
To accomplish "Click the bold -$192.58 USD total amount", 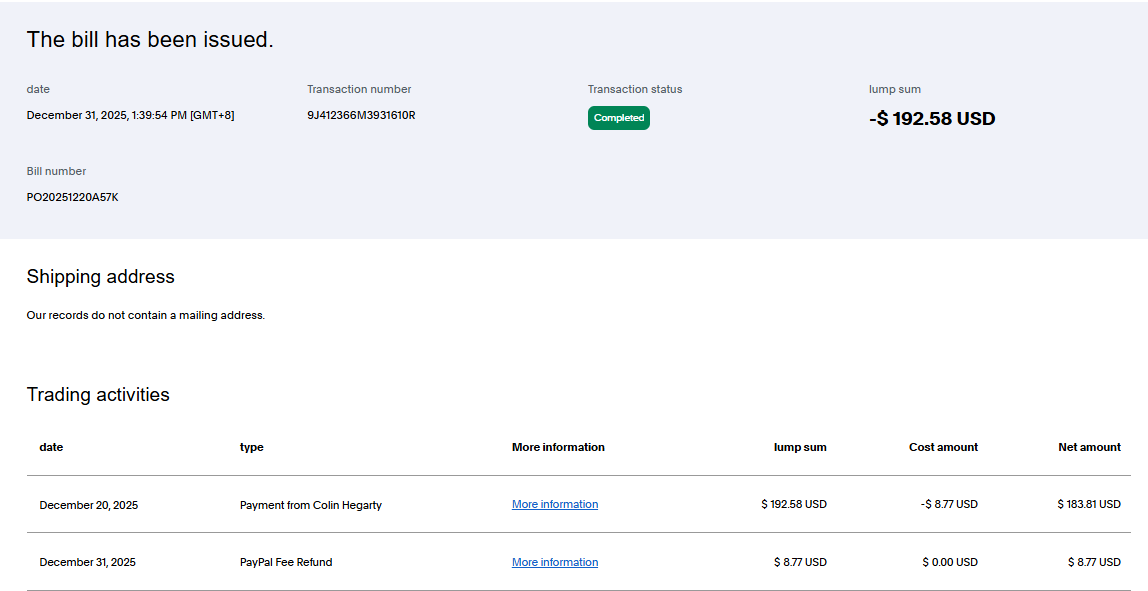I will 932,119.
